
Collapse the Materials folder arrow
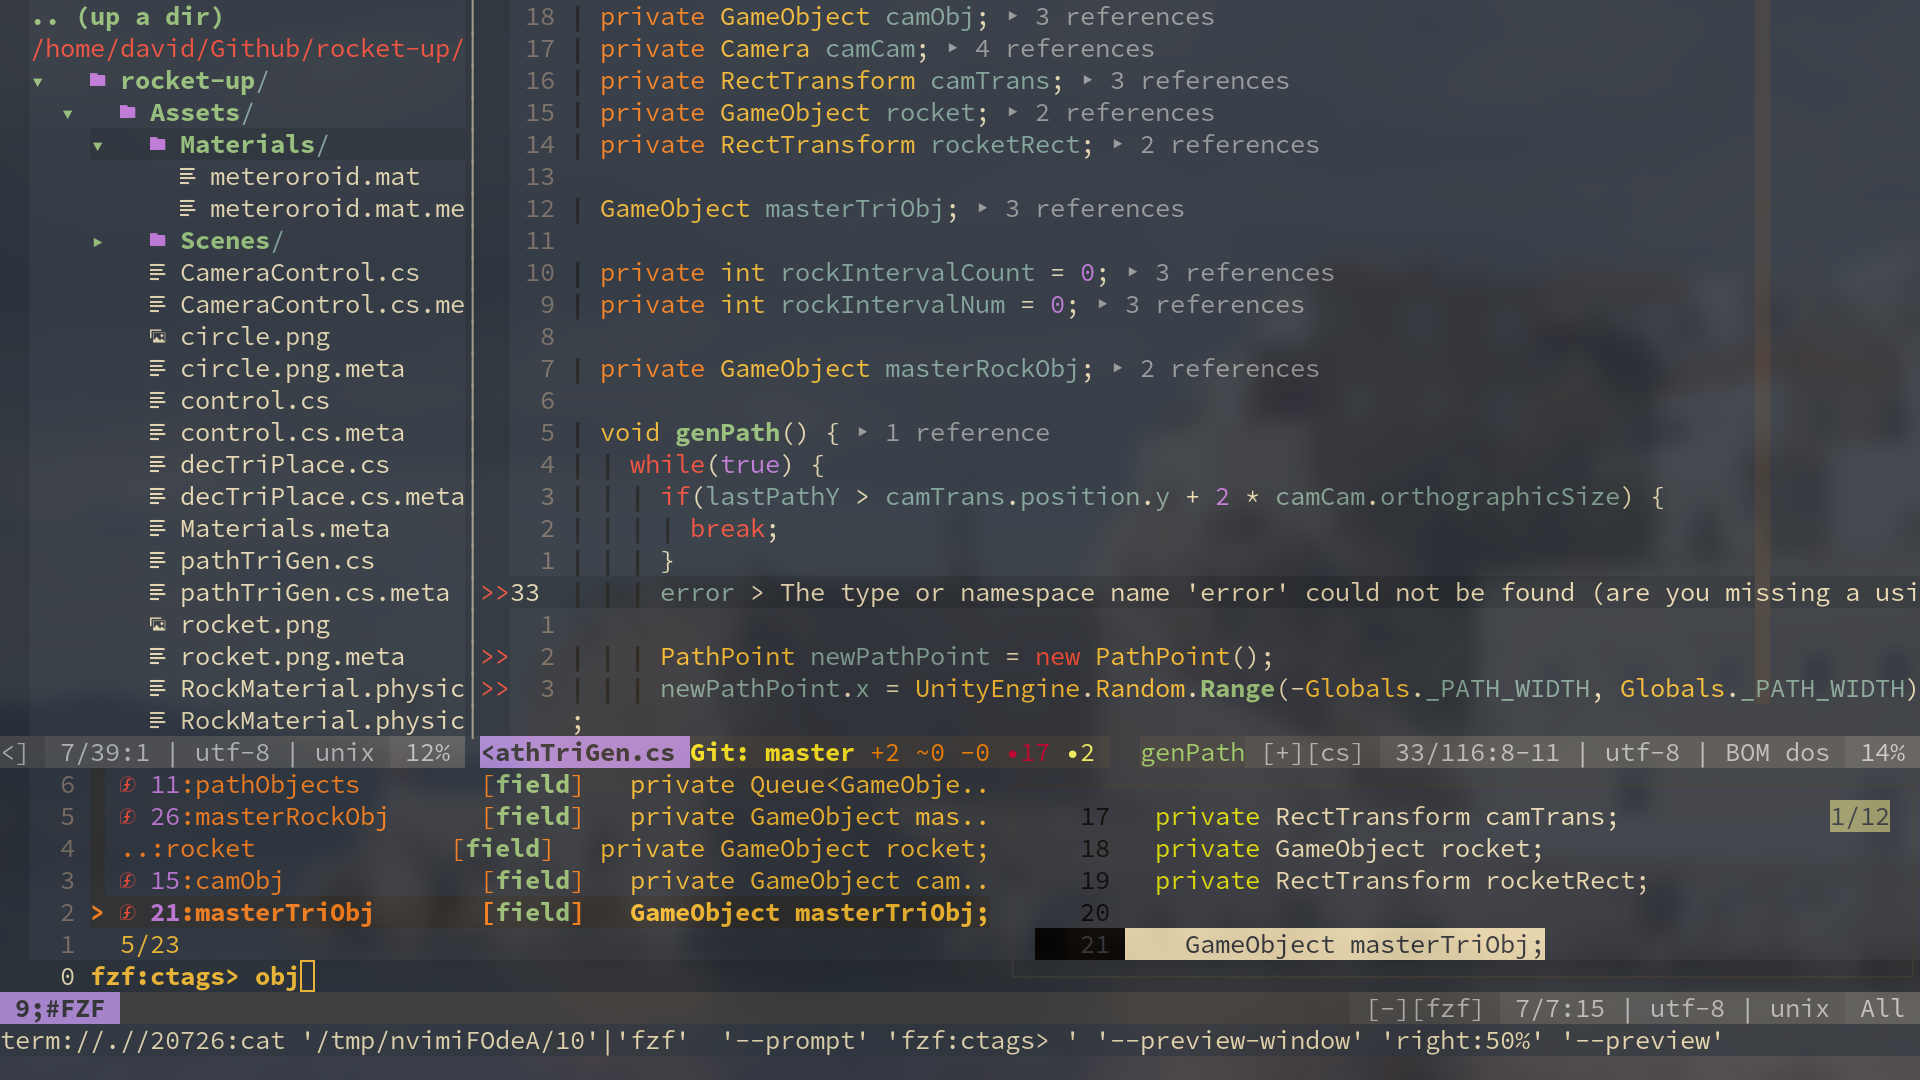coord(97,146)
